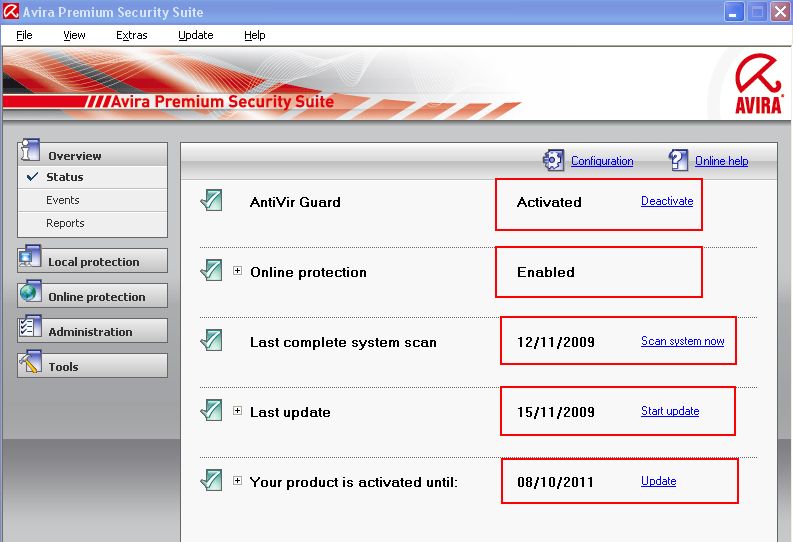793x542 pixels.
Task: Open the Extras menu
Action: pos(131,35)
